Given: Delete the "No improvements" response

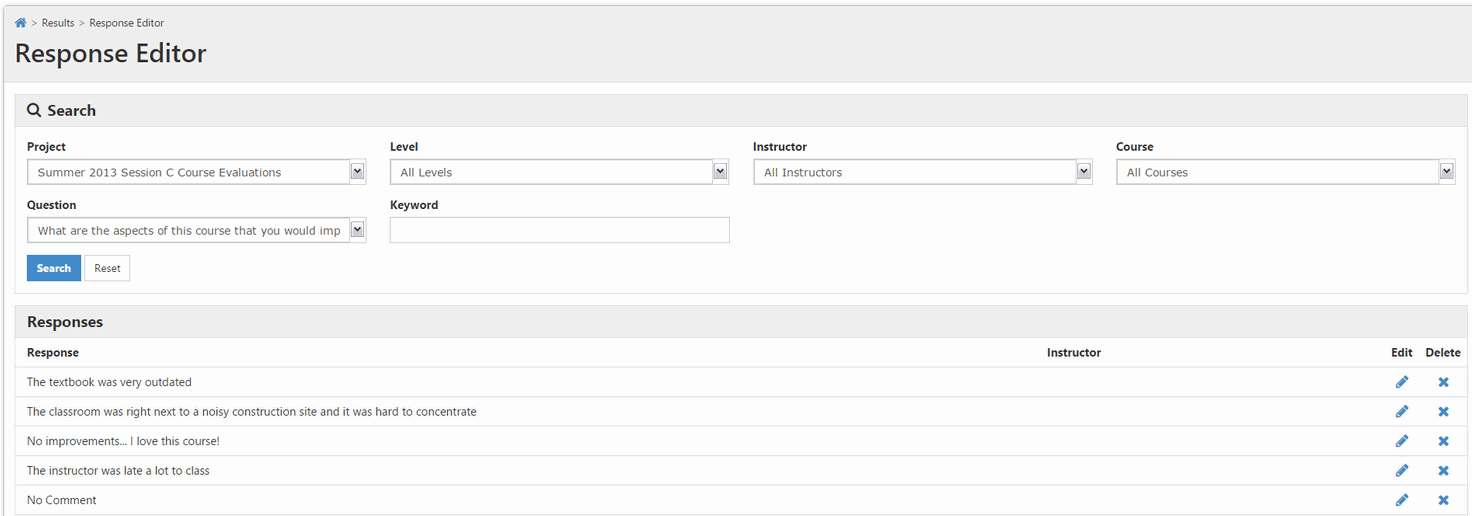Looking at the screenshot, I should point(1443,441).
